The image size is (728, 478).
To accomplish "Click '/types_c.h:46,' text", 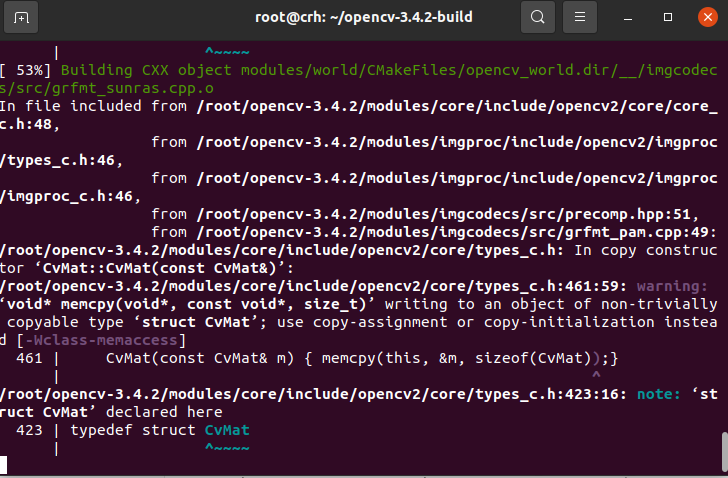I will pyautogui.click(x=61, y=160).
